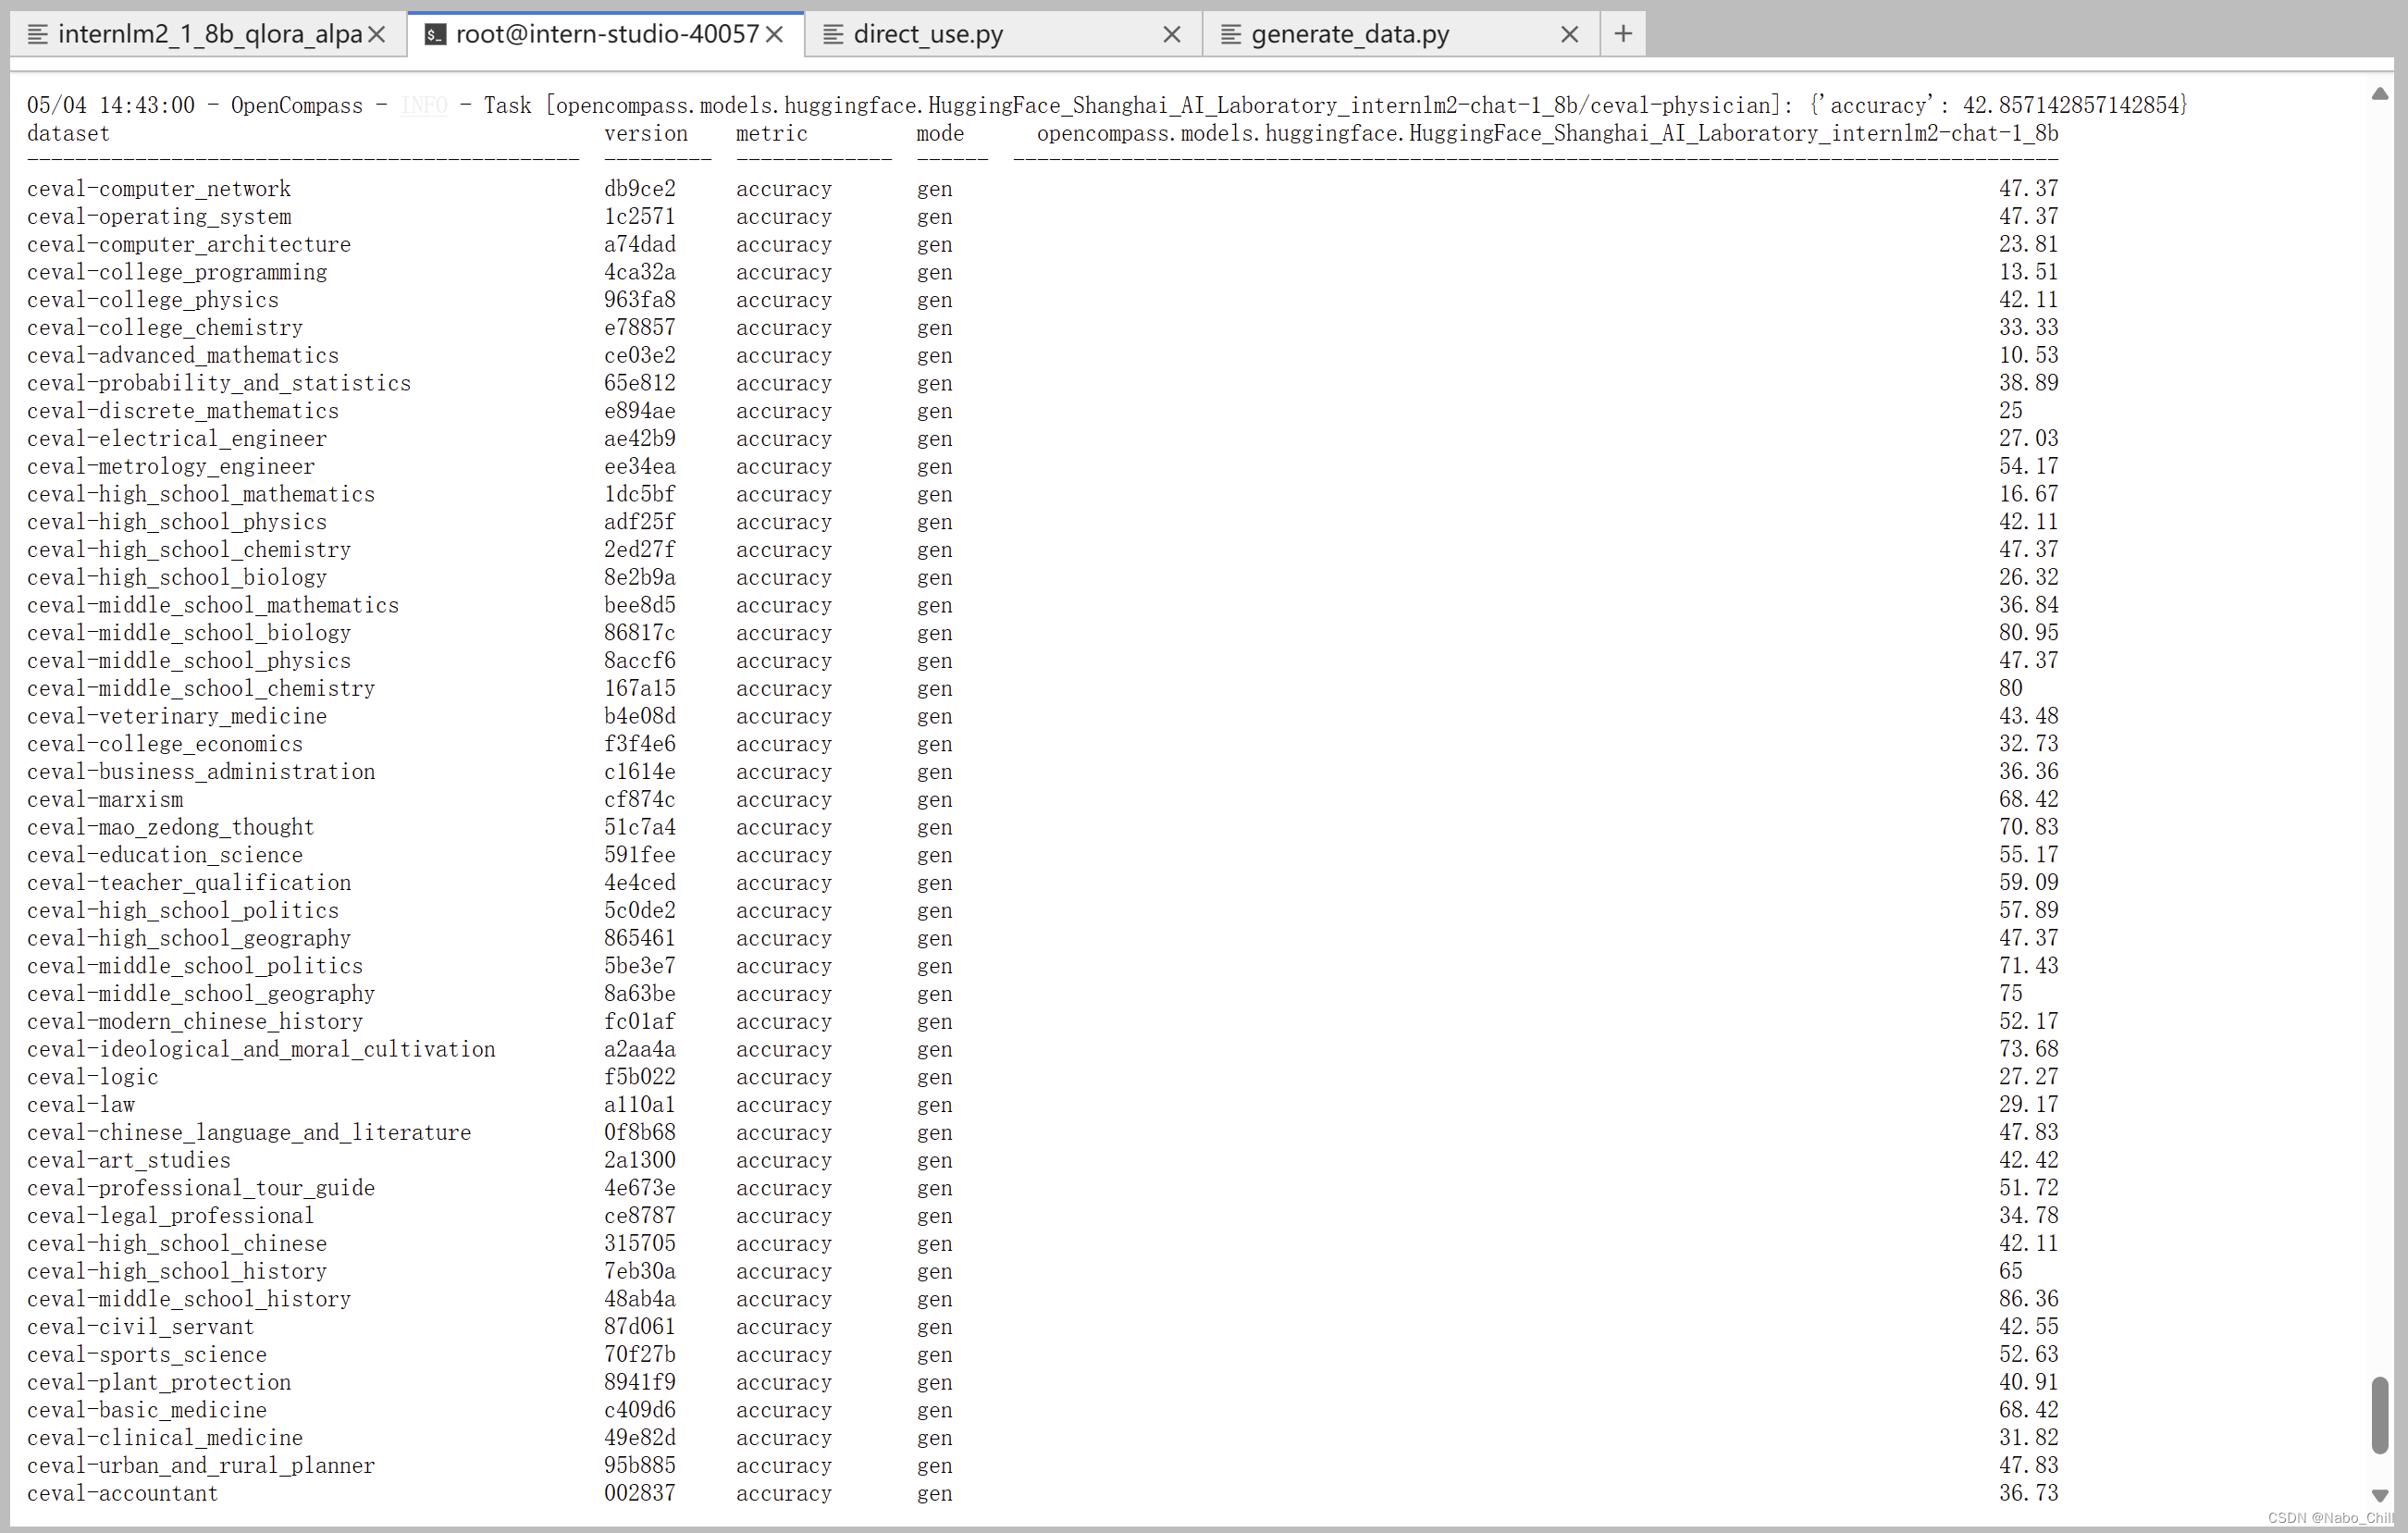The width and height of the screenshot is (2408, 1533).
Task: Click the 'dataset' column header text
Action: (68, 133)
